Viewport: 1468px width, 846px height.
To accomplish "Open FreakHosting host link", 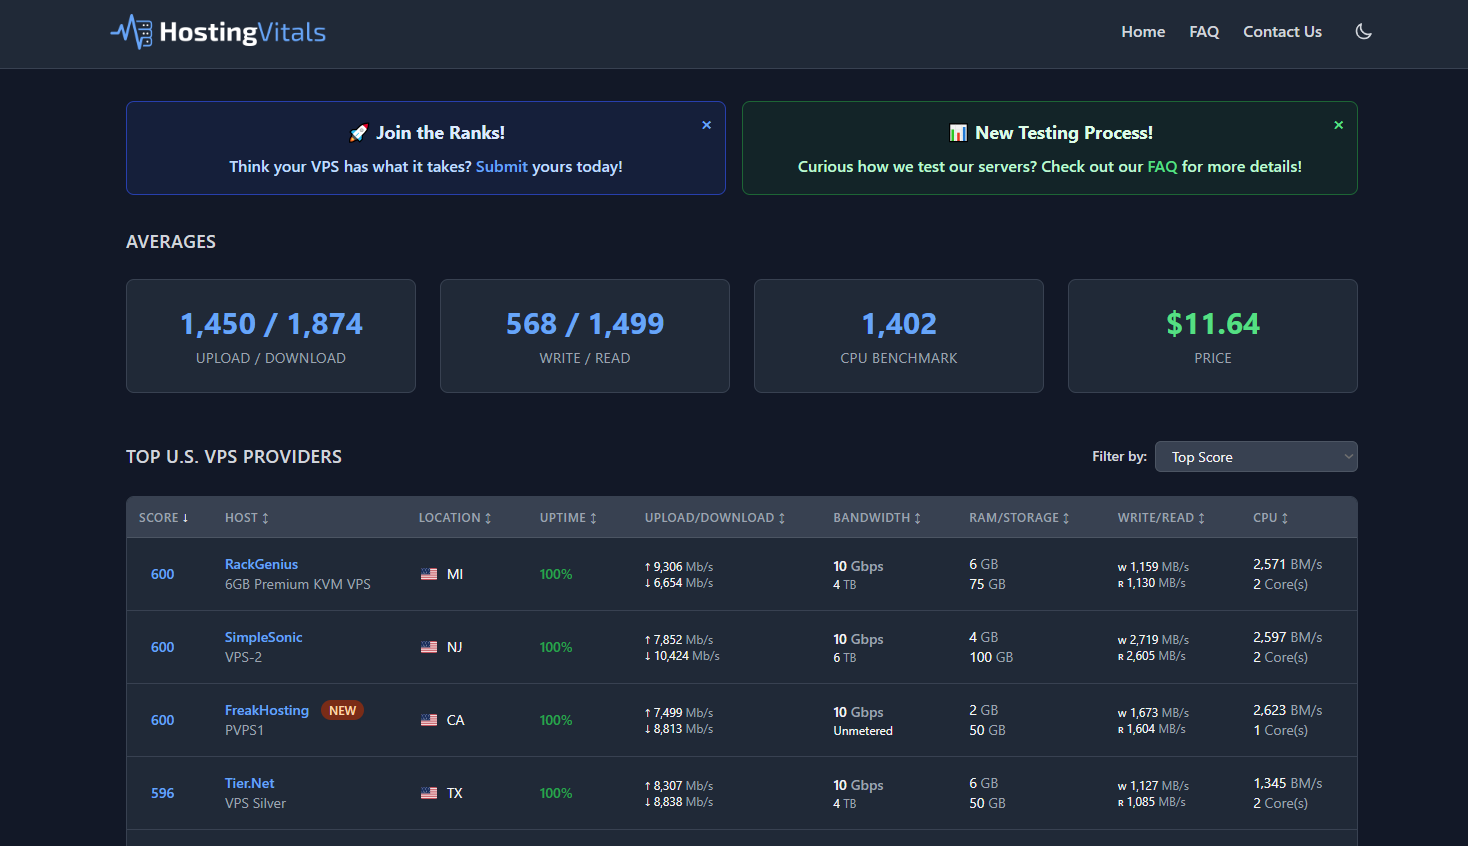I will 267,710.
